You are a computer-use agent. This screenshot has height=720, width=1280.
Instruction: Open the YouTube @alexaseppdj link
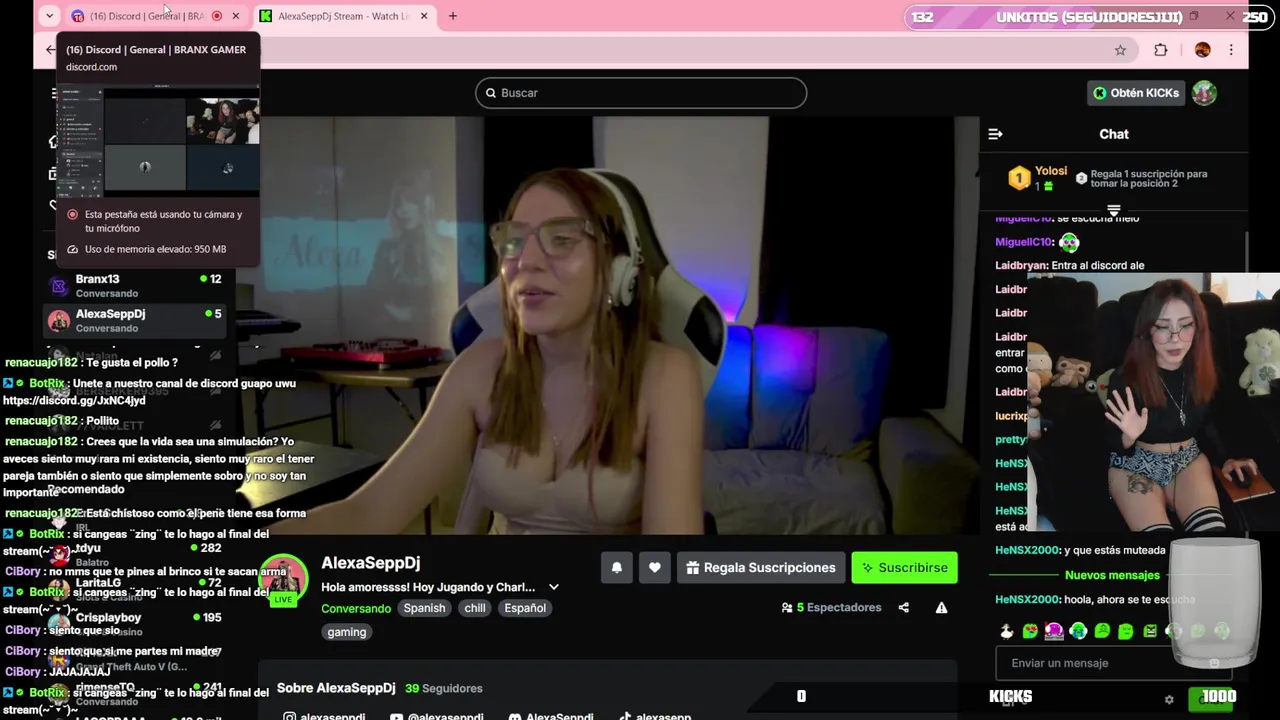click(437, 716)
